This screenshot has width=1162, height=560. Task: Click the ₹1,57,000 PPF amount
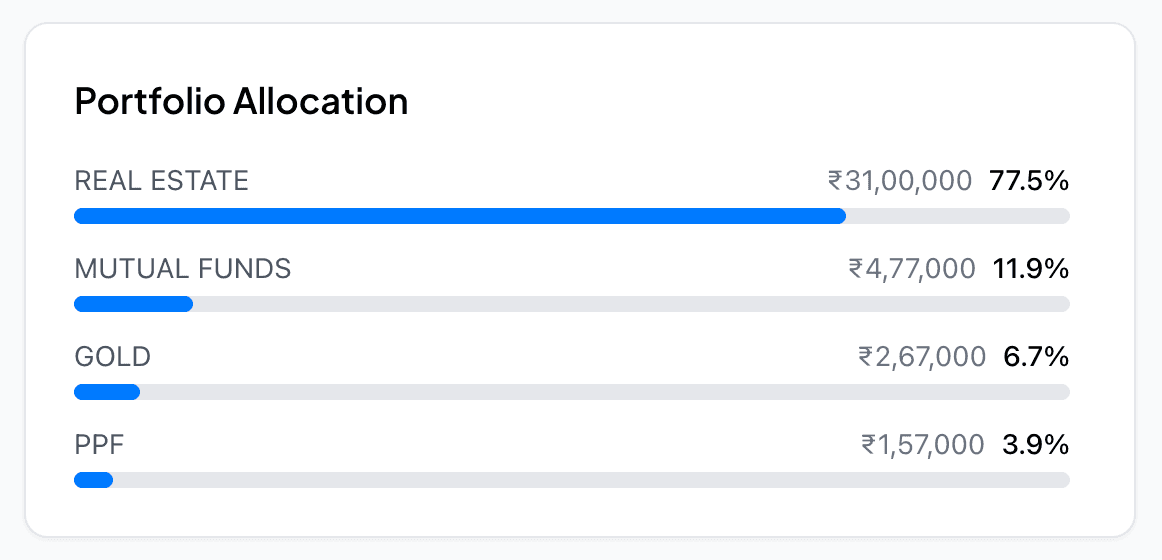click(923, 444)
